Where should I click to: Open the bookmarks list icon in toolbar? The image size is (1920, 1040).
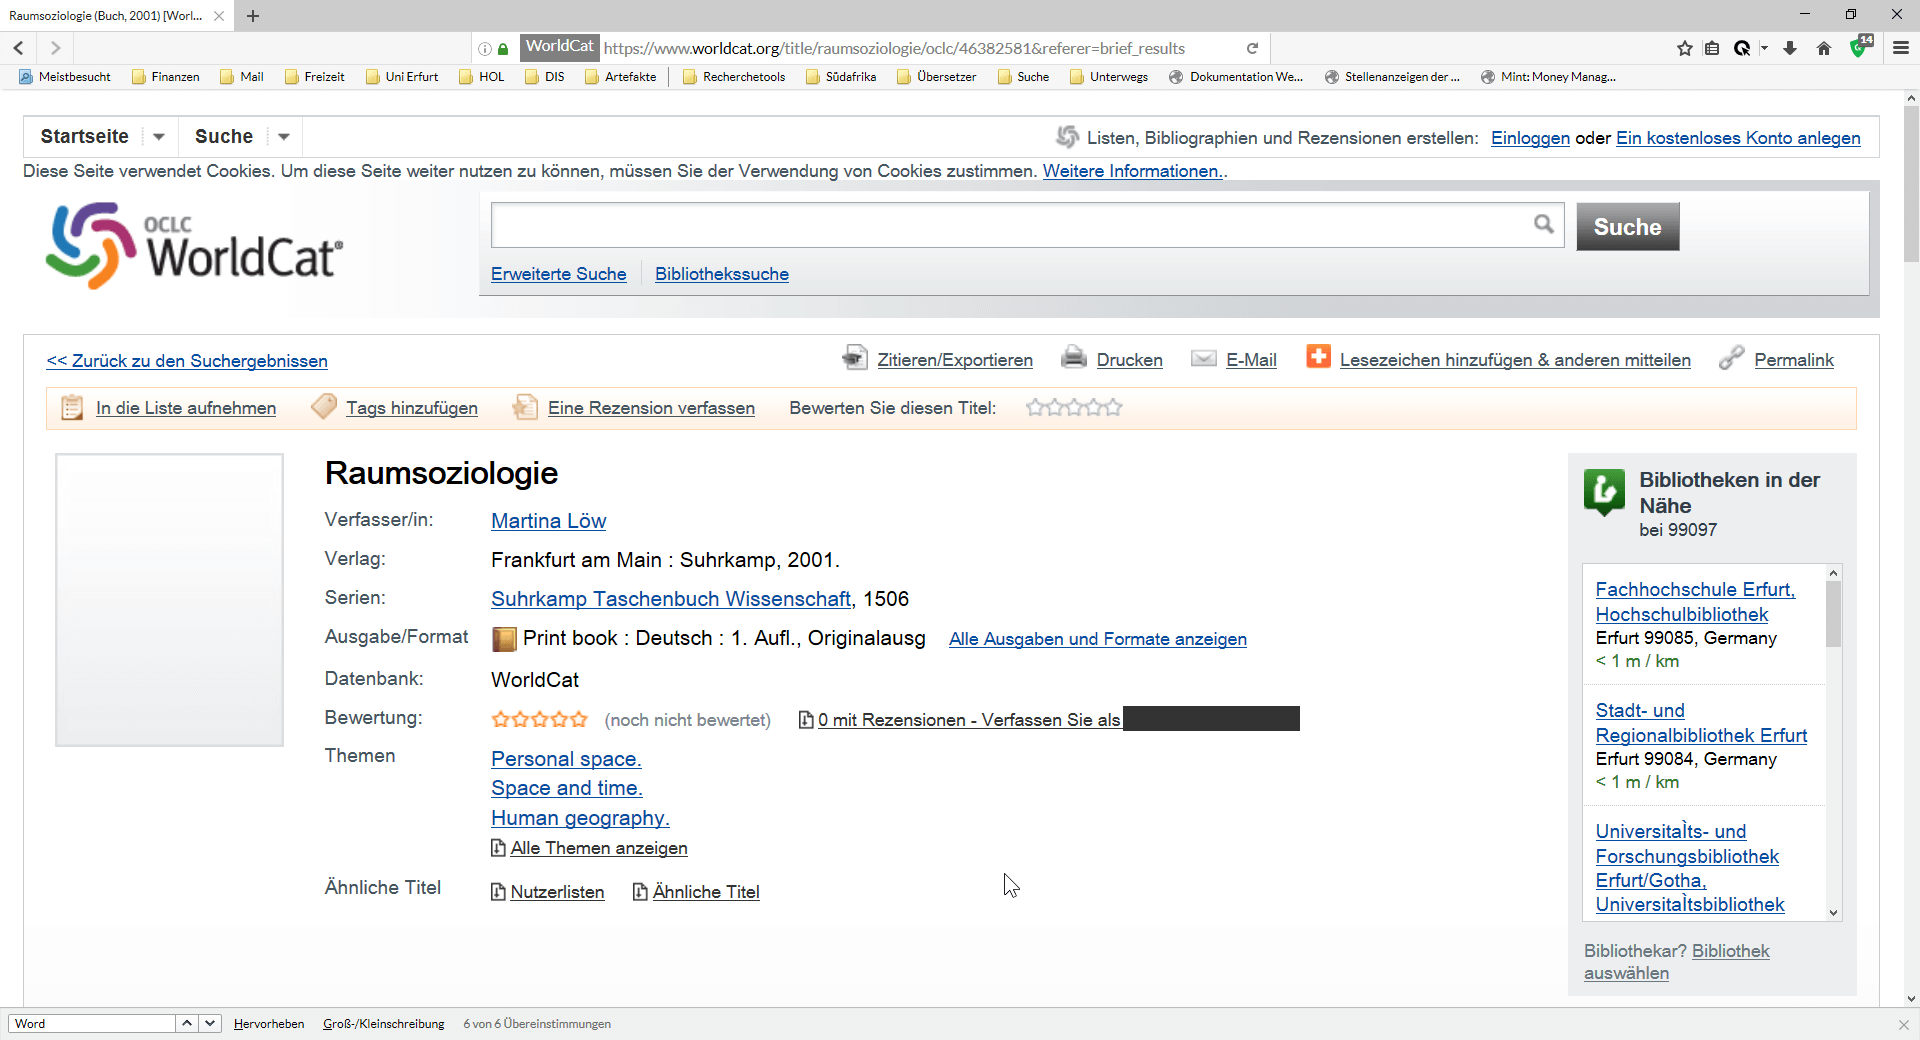click(x=1712, y=48)
